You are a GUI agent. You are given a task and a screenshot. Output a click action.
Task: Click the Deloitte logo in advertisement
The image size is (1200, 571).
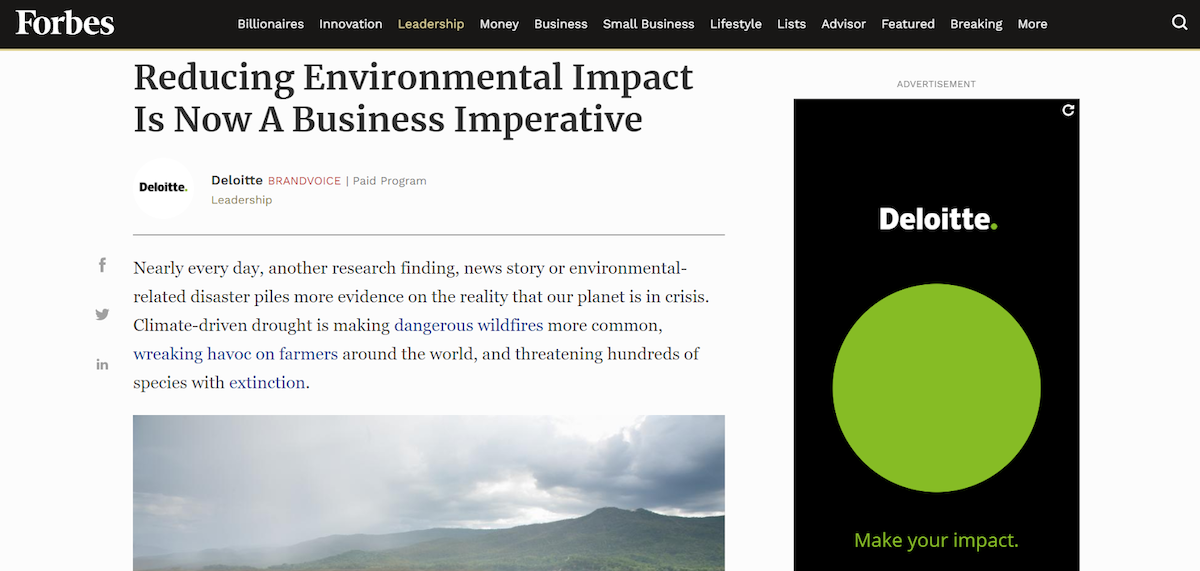[937, 219]
